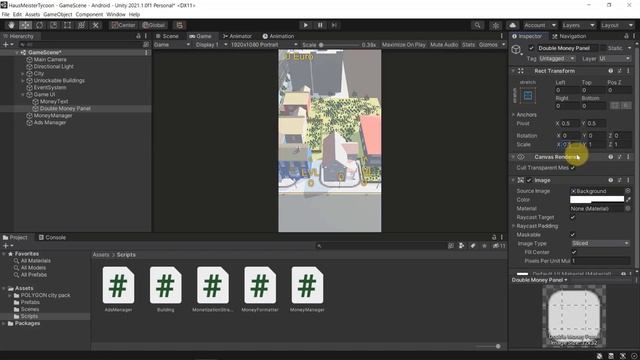Pause the game playback

320,25
